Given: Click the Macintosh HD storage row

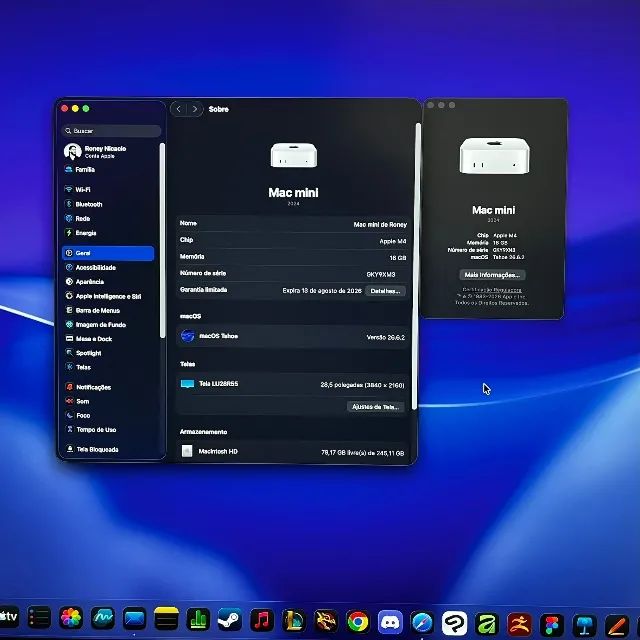Looking at the screenshot, I should pos(293,451).
